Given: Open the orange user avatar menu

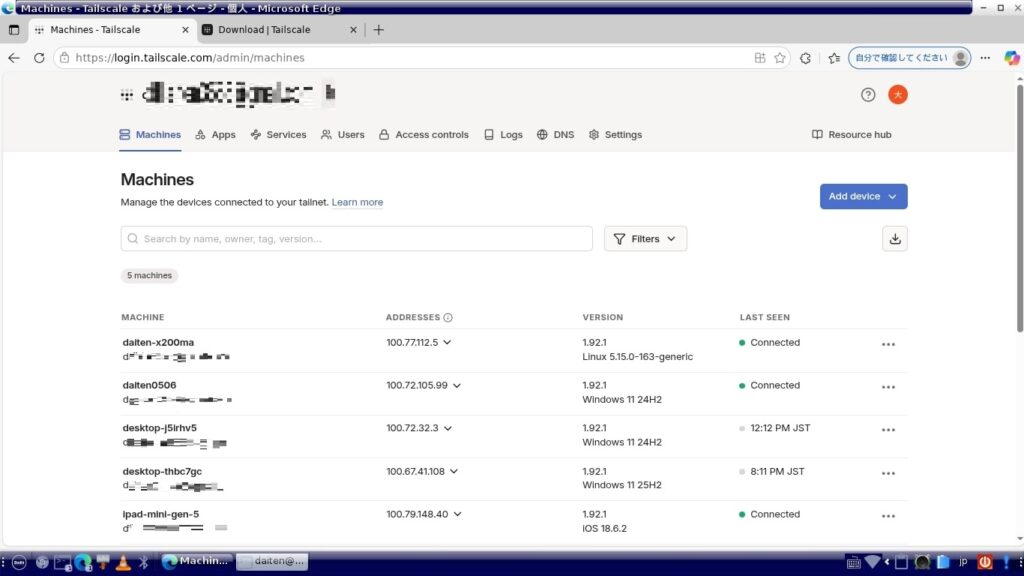Looking at the screenshot, I should pos(898,95).
